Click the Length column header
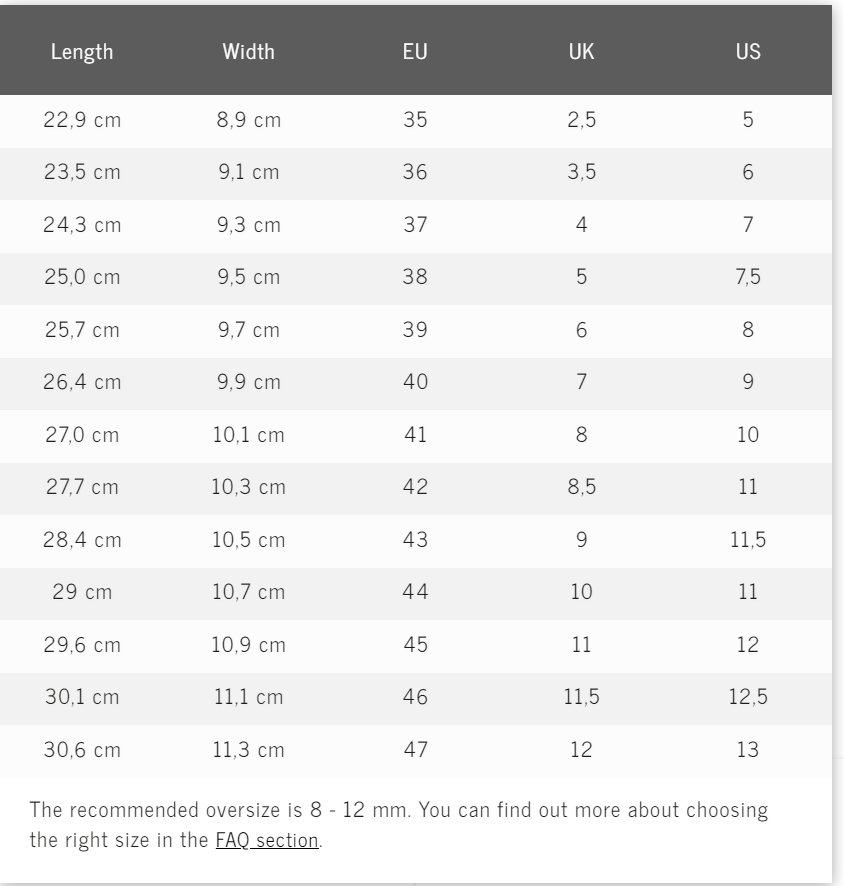Screen dimensions: 844x886 click(82, 51)
